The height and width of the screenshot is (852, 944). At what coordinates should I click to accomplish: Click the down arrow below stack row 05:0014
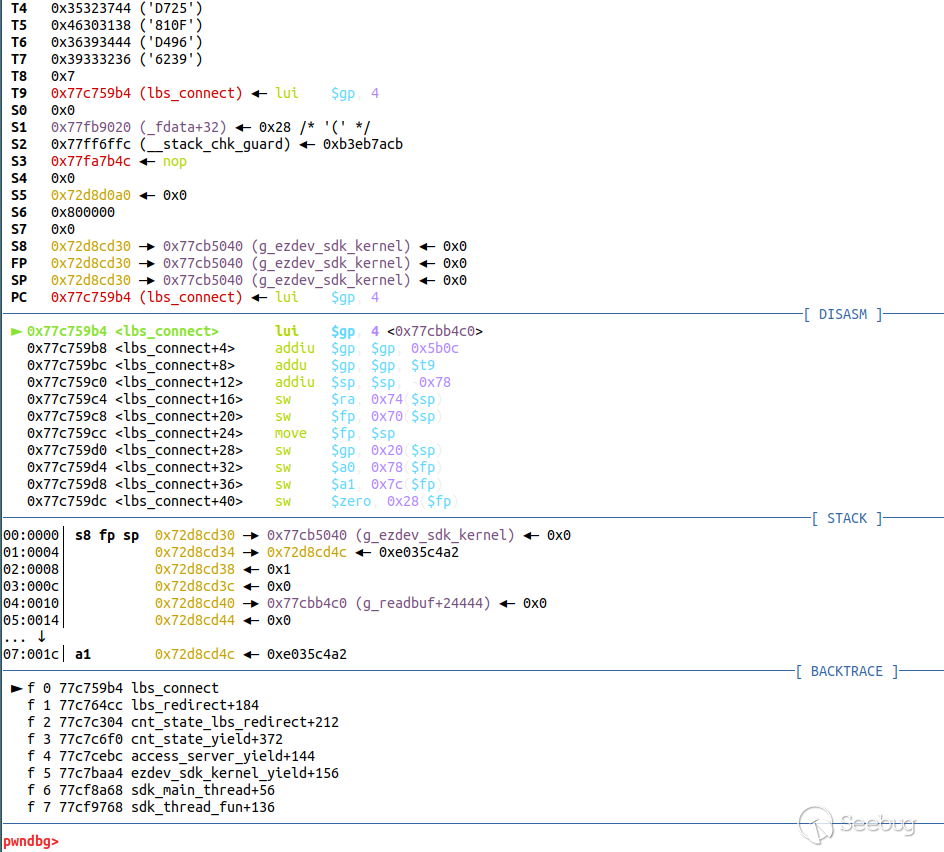(41, 636)
